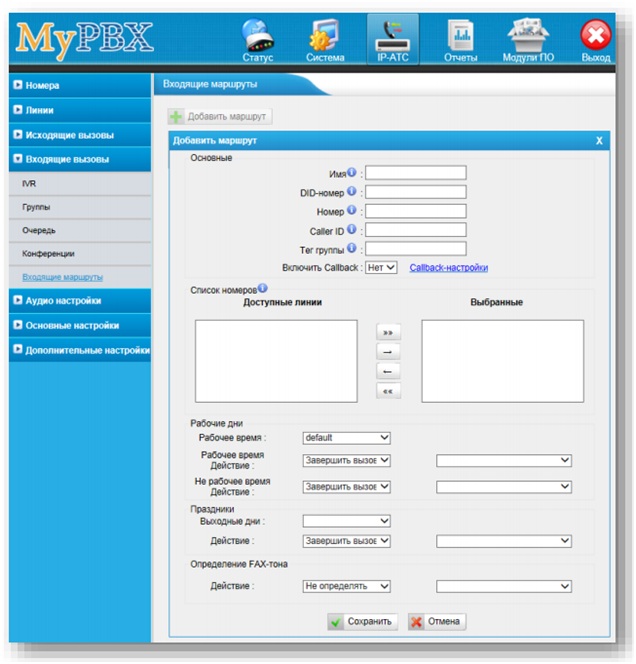This screenshot has width=636, height=664.
Task: Remove all selected lines with << button
Action: 387,391
